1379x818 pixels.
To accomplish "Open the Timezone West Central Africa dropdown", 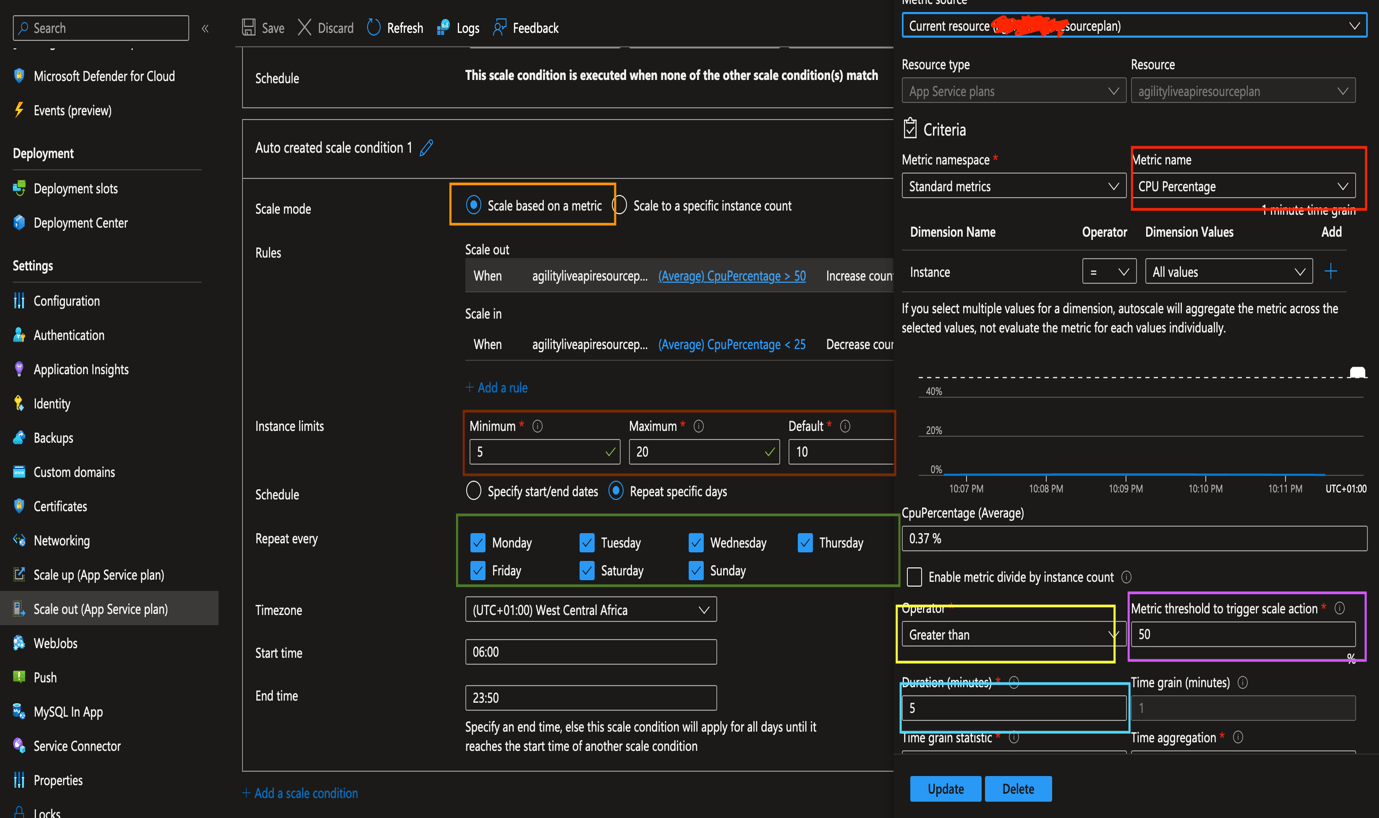I will click(x=591, y=610).
